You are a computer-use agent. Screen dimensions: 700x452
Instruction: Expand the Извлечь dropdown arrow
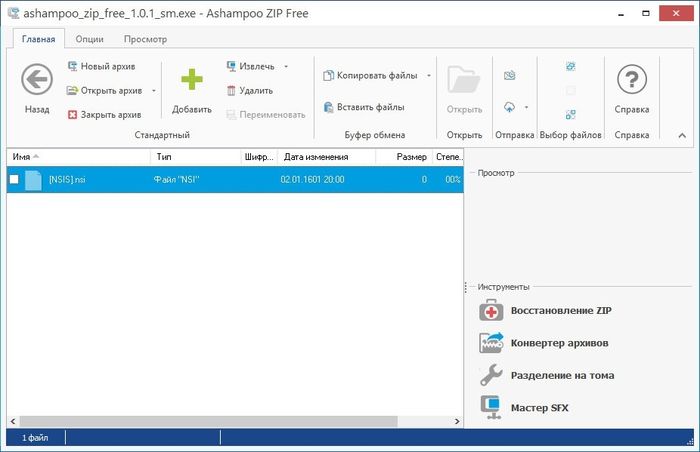click(x=286, y=67)
